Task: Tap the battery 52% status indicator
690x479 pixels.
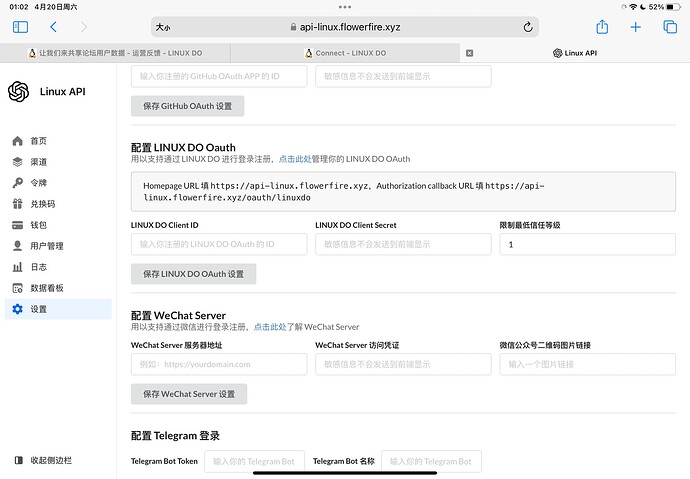Action: coord(664,7)
